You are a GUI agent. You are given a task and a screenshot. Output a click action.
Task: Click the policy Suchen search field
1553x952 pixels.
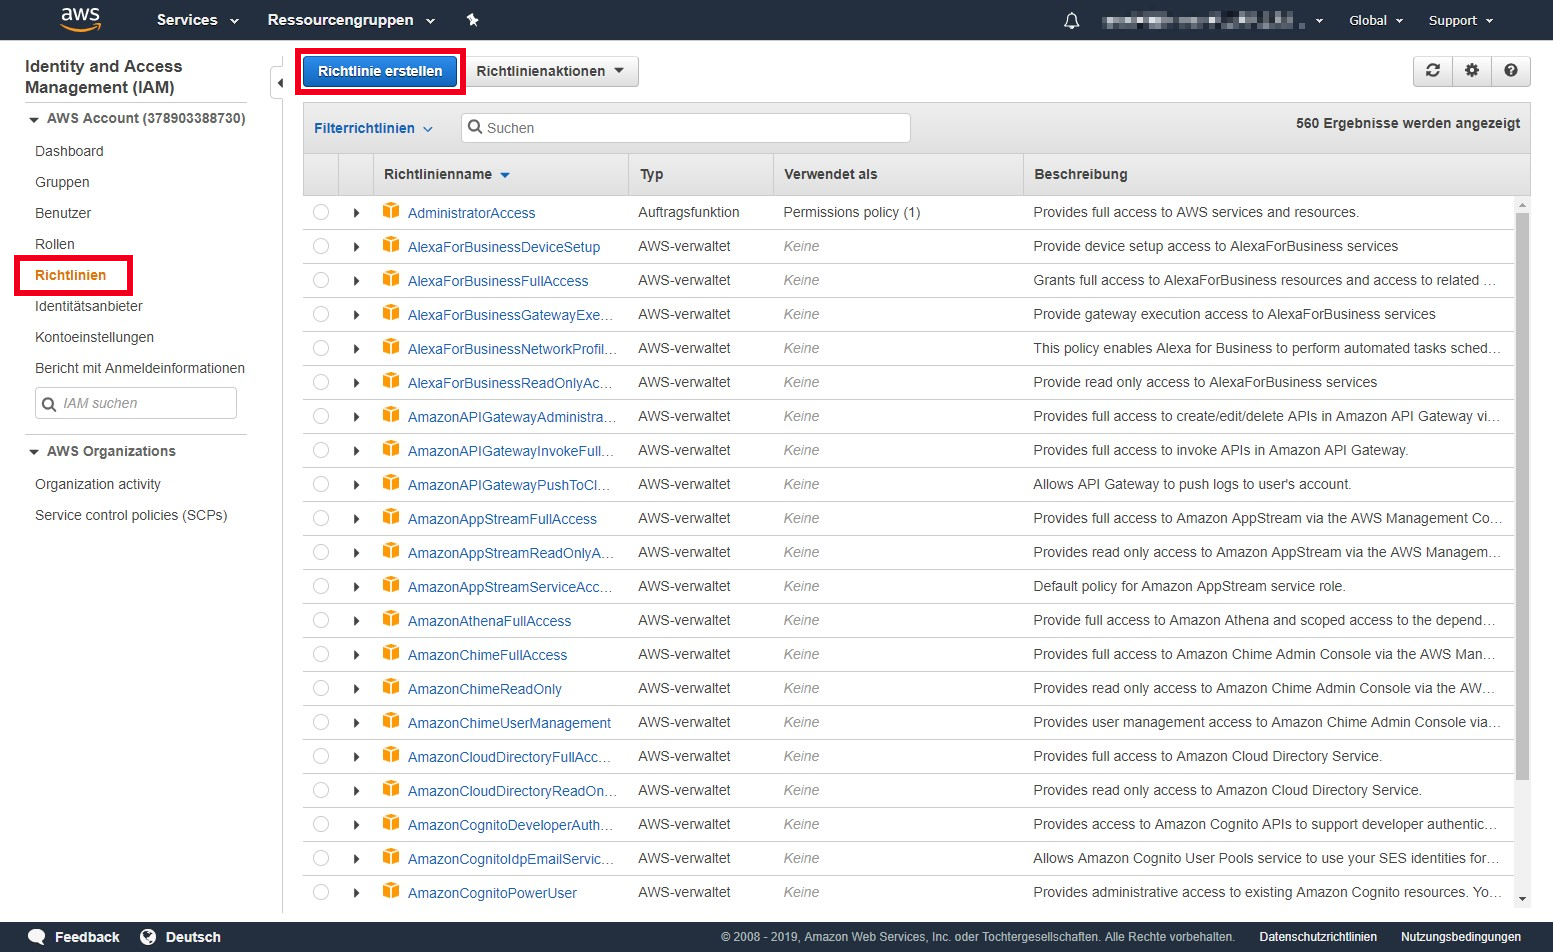[686, 128]
